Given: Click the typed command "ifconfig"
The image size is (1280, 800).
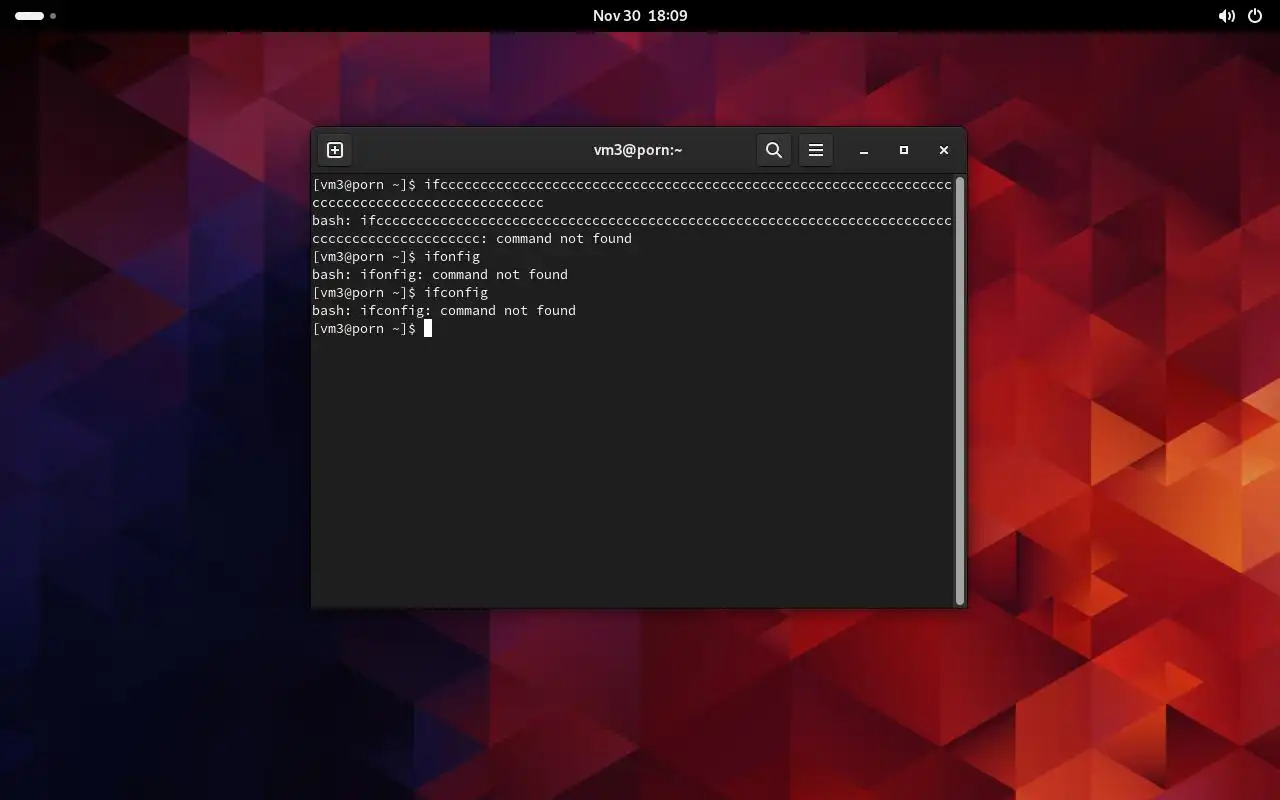Looking at the screenshot, I should click(x=456, y=293).
